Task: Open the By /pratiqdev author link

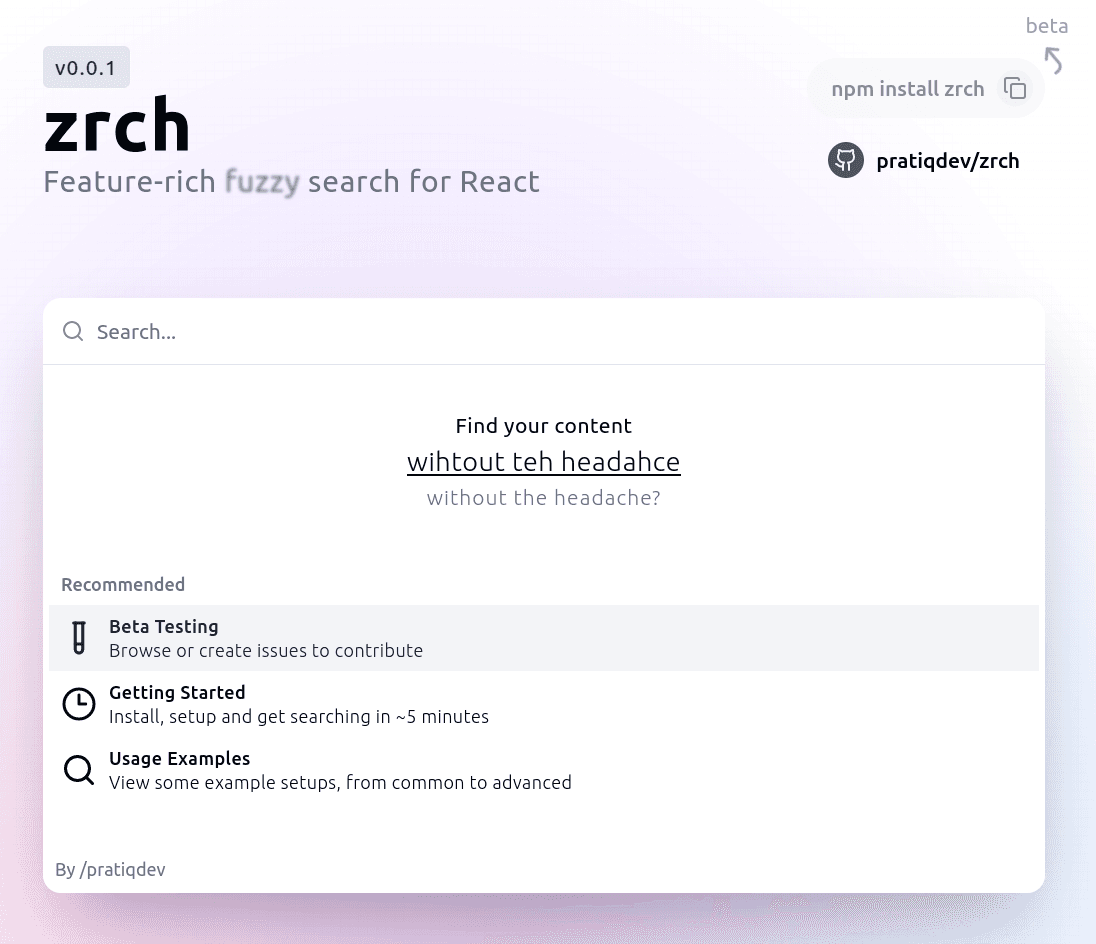Action: coord(110,869)
